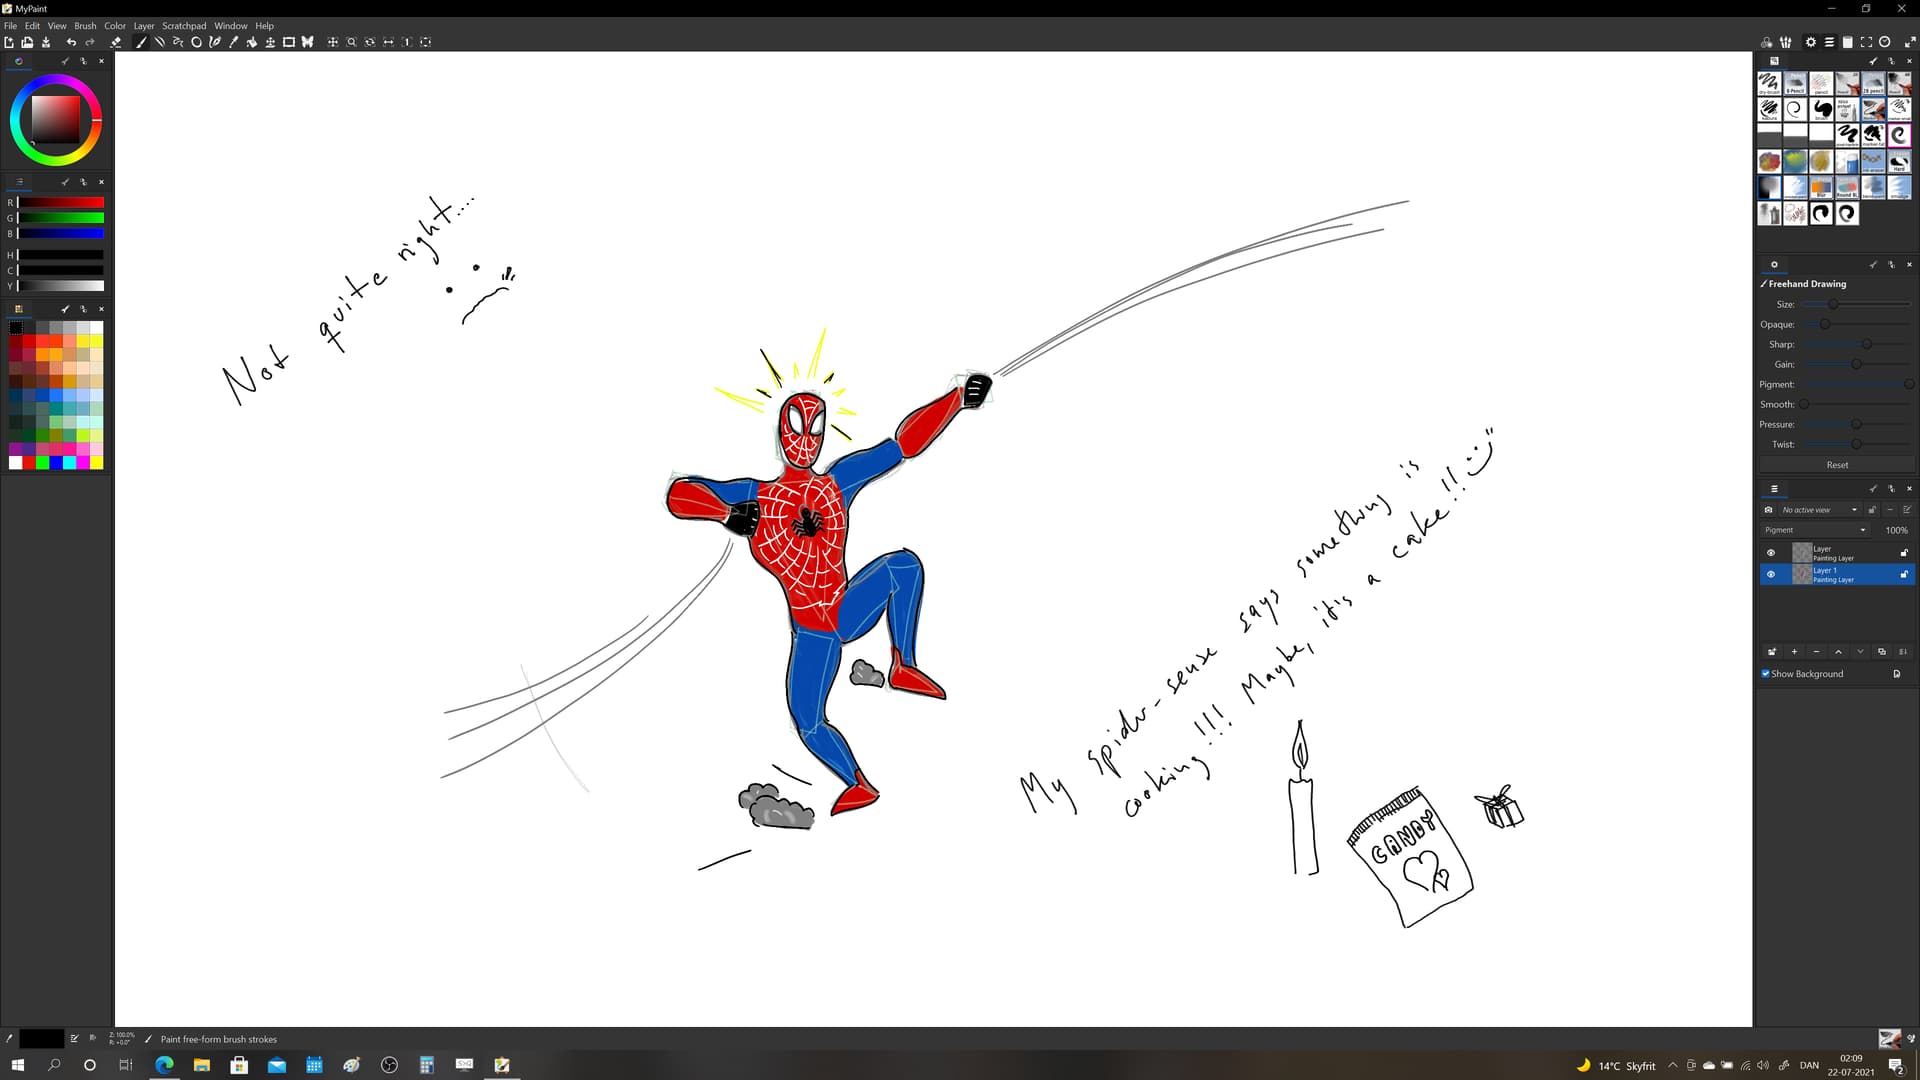Select the Flood Fill bucket tool
The width and height of the screenshot is (1920, 1080).
[252, 42]
